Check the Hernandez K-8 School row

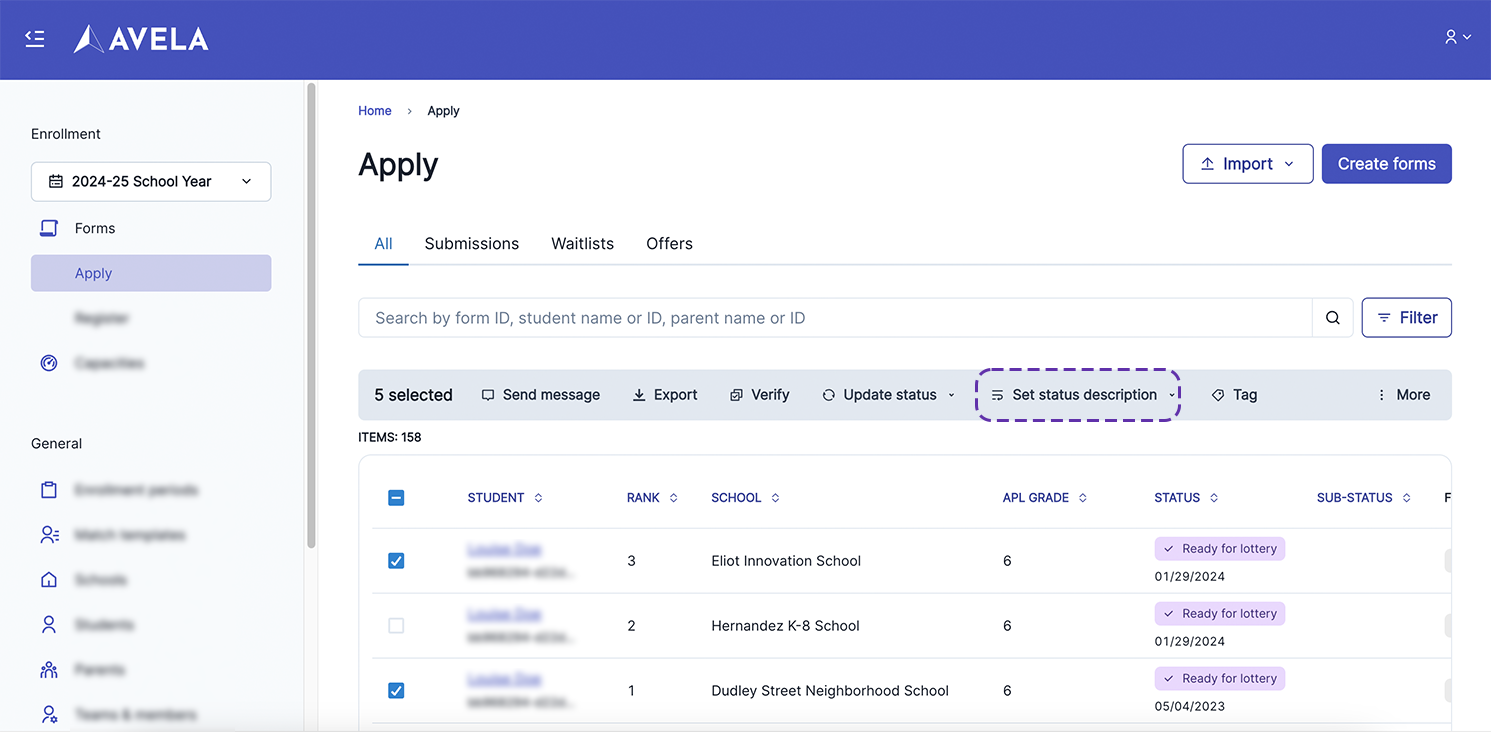(396, 626)
